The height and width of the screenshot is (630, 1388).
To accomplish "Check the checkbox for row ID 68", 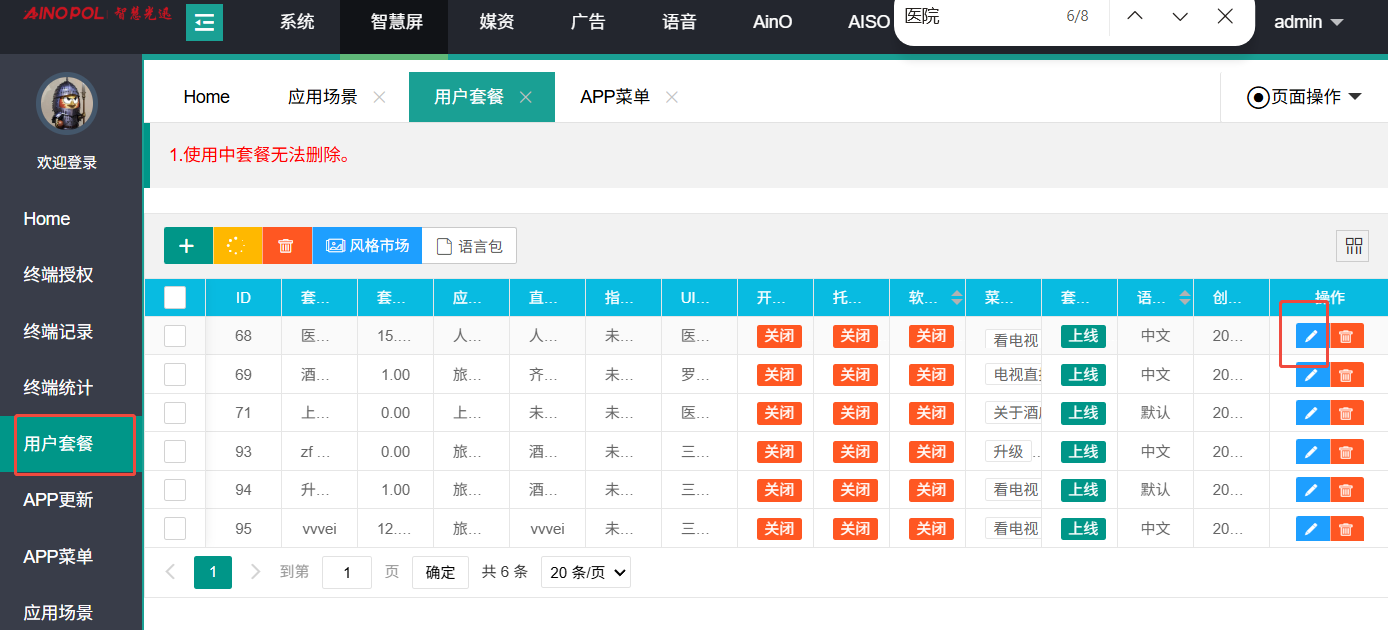I will pos(175,336).
